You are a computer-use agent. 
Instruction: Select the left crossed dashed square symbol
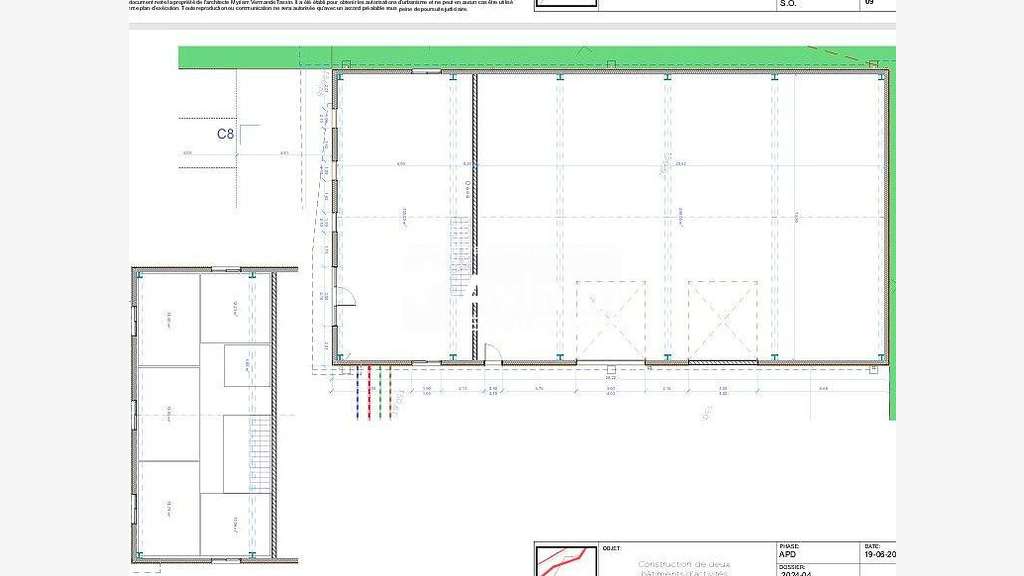point(611,320)
